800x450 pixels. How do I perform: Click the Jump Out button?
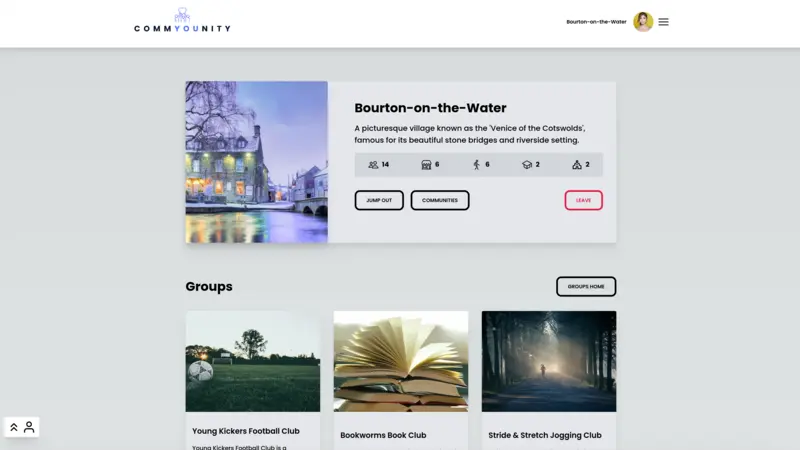tap(379, 201)
